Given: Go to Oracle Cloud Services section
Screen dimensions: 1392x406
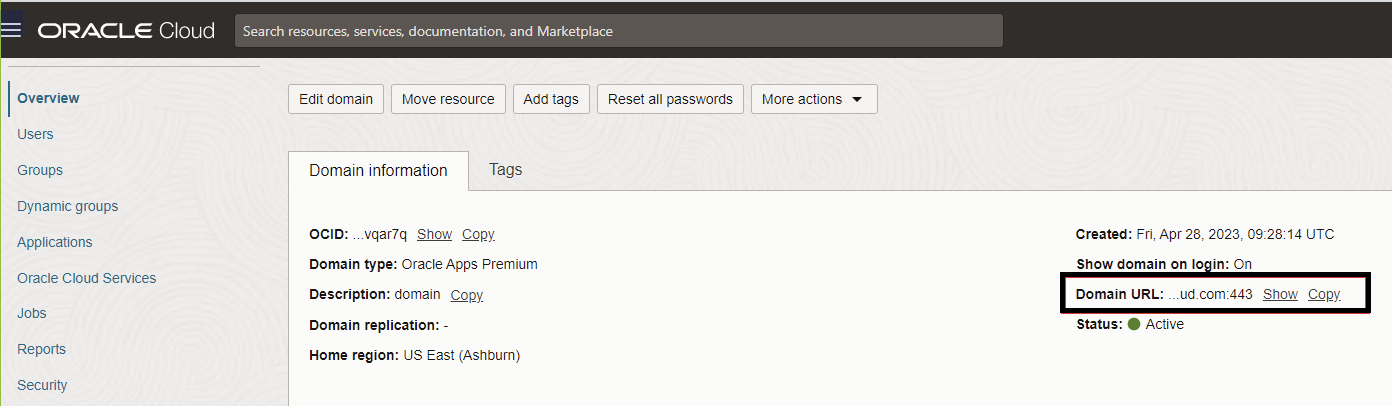Looking at the screenshot, I should click(x=86, y=278).
